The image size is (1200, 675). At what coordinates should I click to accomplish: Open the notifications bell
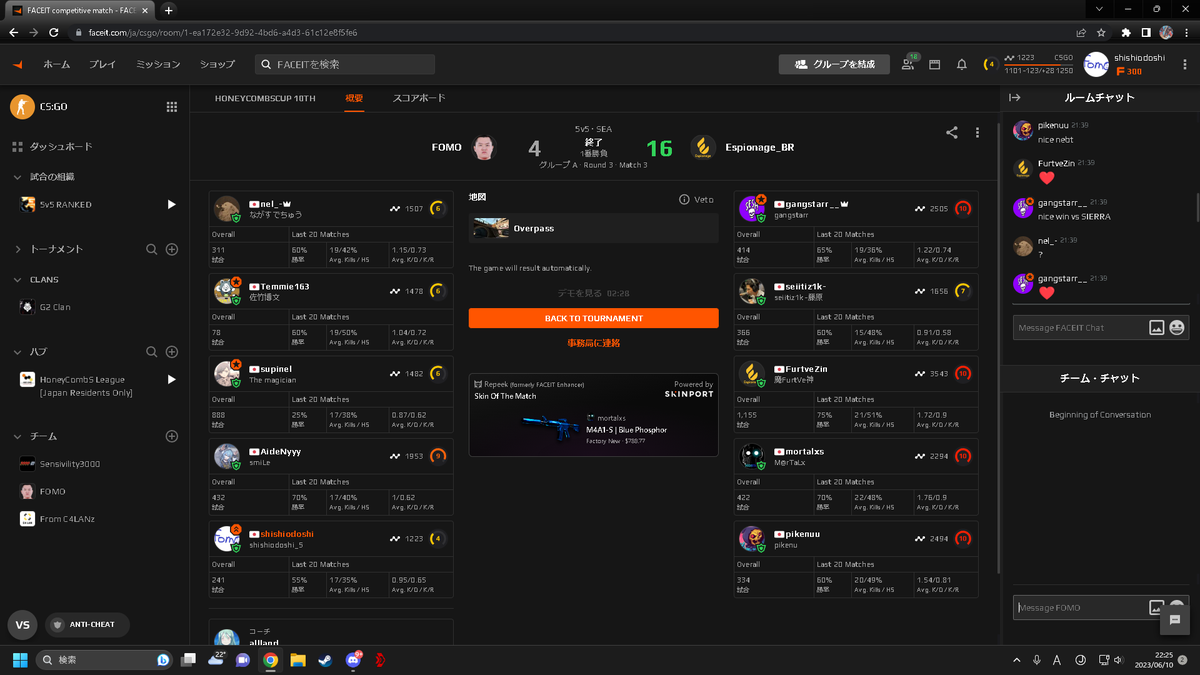962,65
